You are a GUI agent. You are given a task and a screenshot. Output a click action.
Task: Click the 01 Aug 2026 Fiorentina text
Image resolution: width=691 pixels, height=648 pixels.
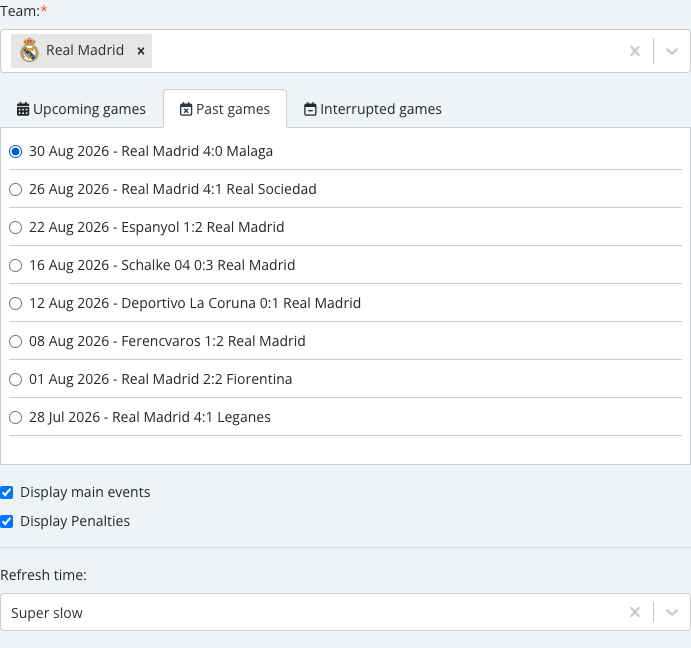[x=160, y=379]
